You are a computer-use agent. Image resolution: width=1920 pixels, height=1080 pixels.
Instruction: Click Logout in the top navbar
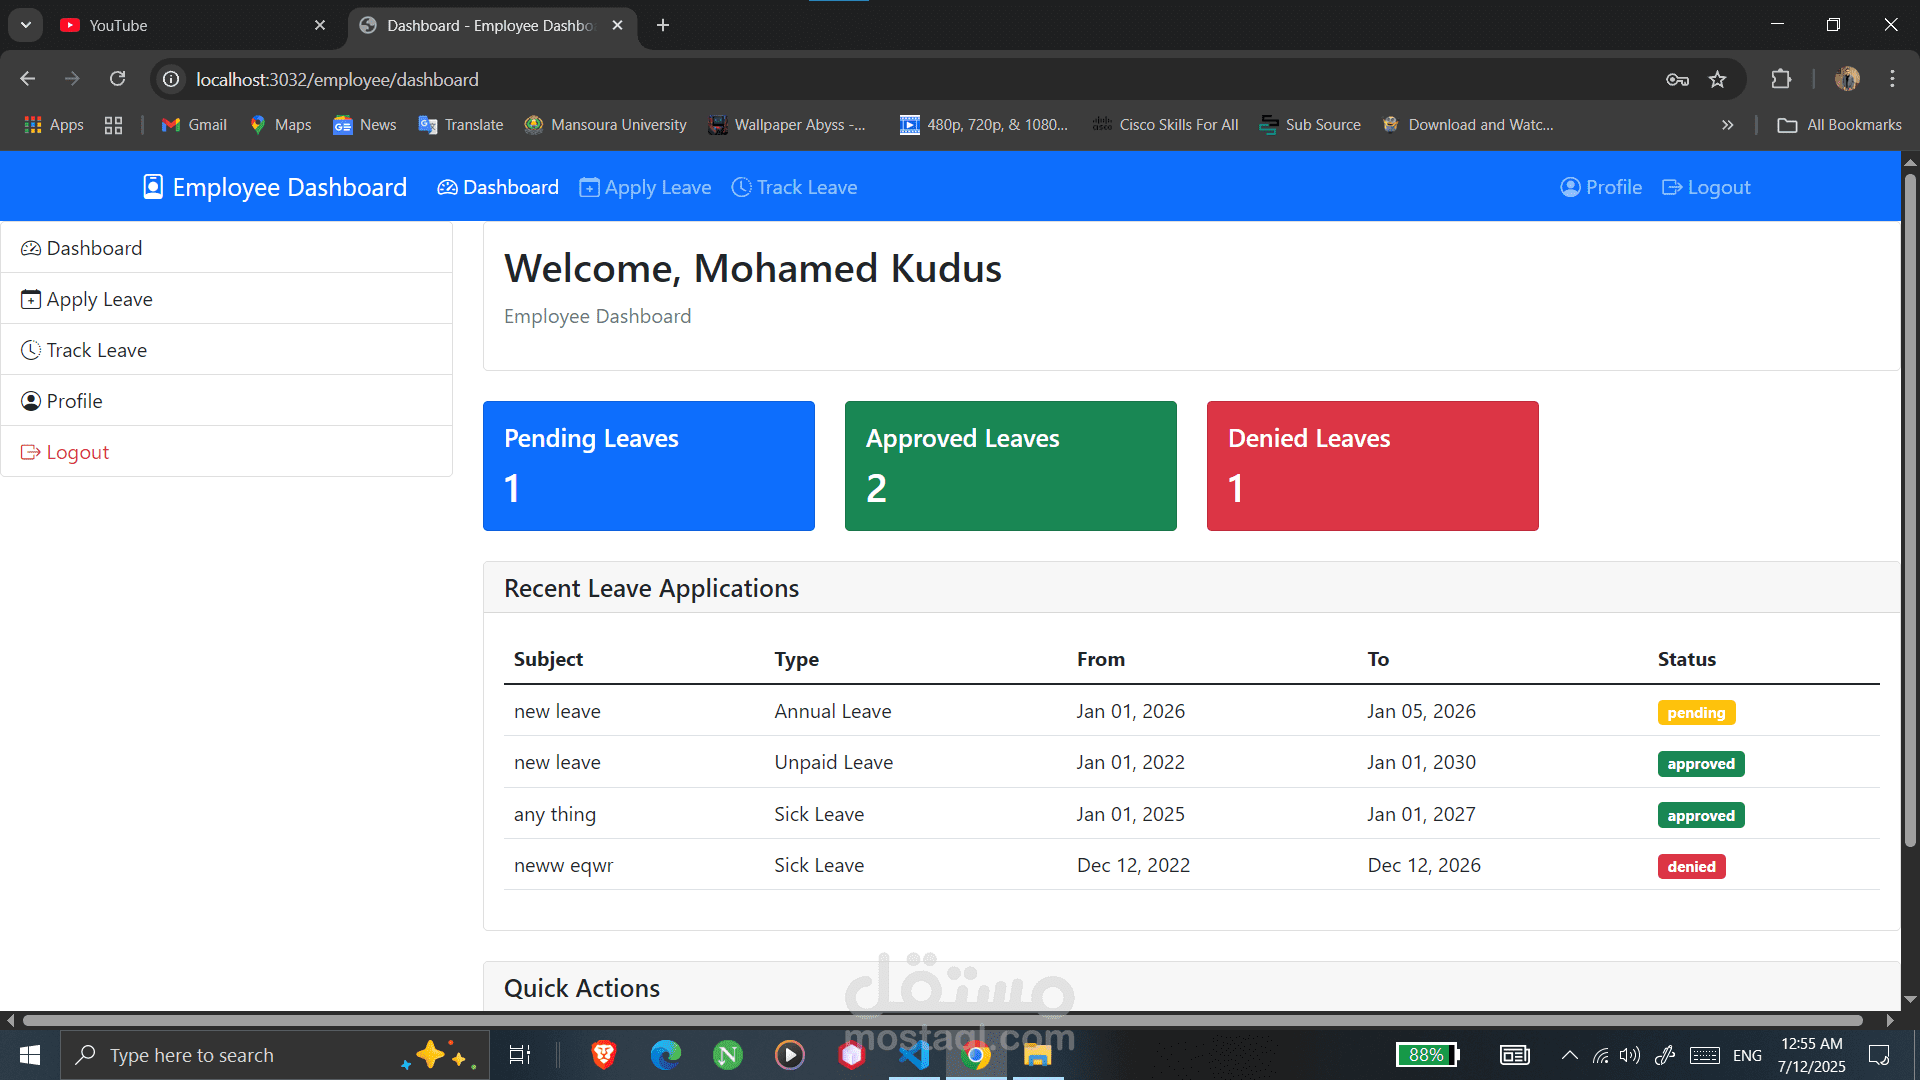click(x=1706, y=187)
